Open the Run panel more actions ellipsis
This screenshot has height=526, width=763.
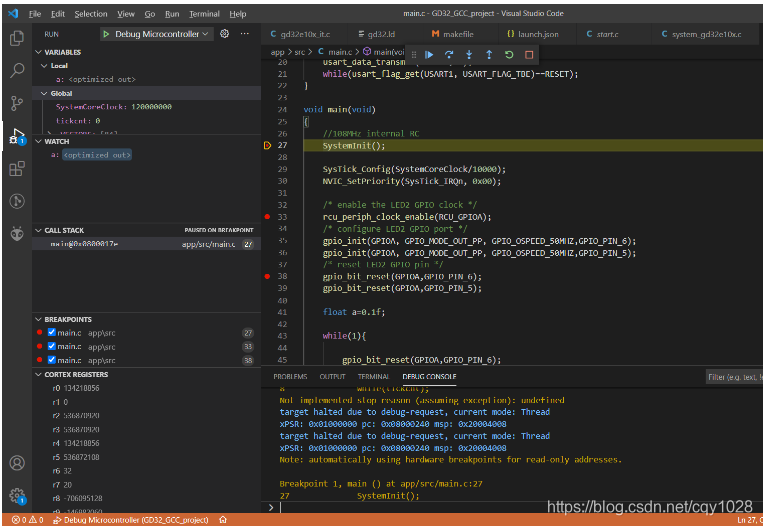245,34
